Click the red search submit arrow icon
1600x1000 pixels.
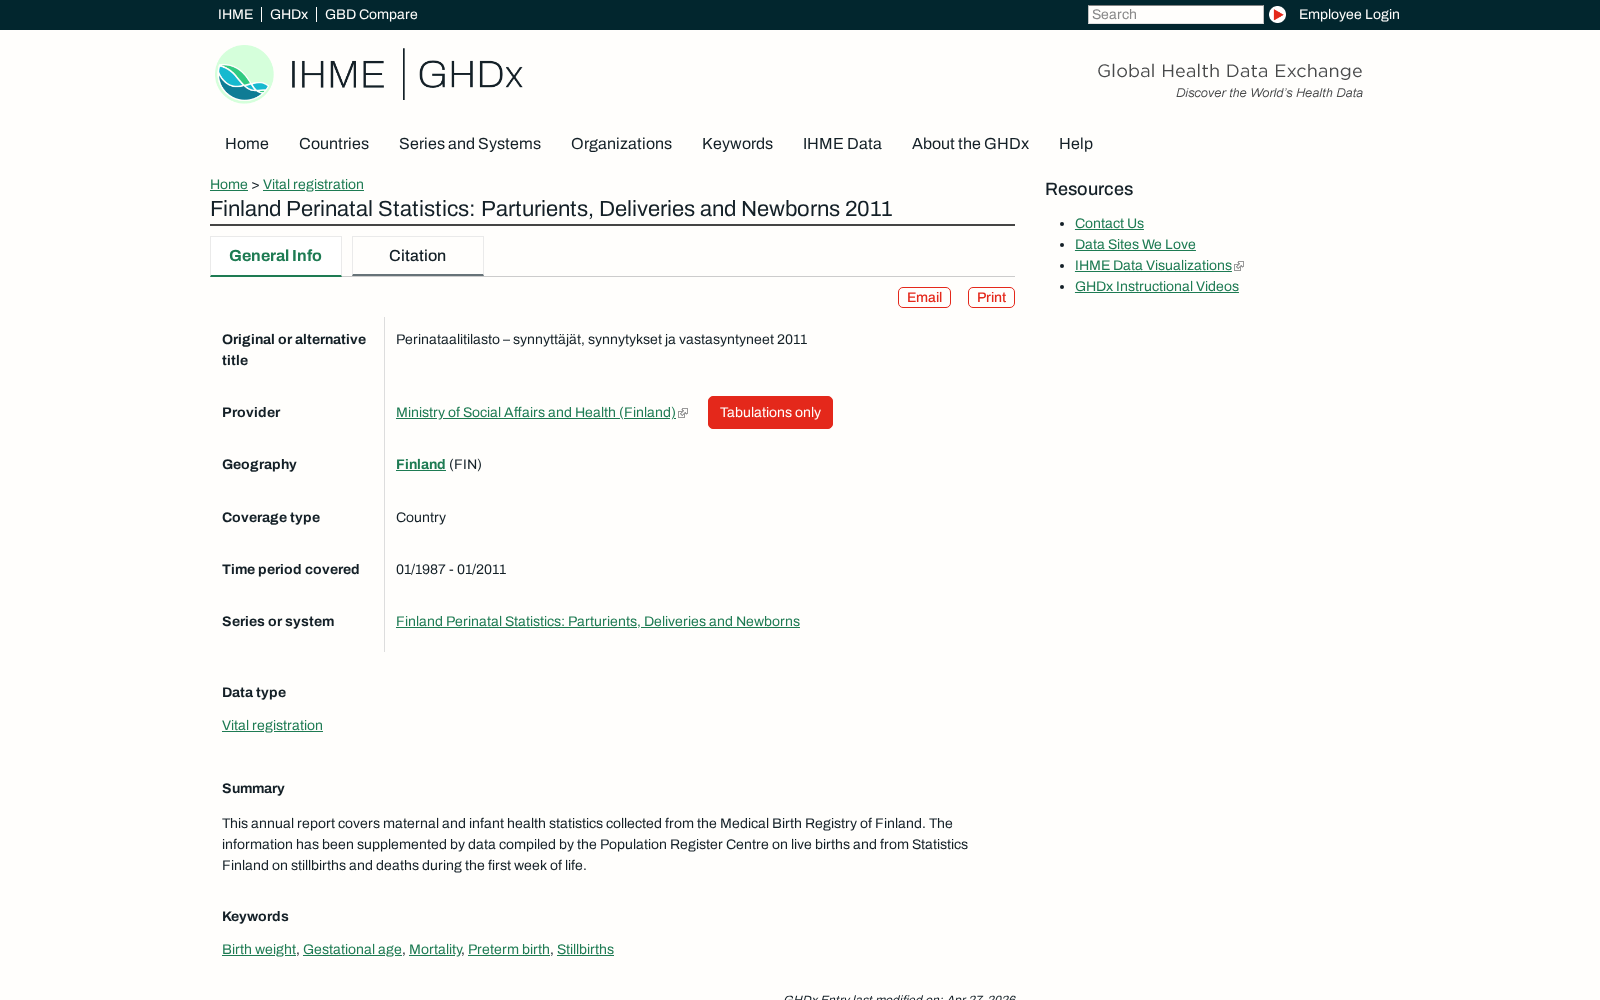1277,14
